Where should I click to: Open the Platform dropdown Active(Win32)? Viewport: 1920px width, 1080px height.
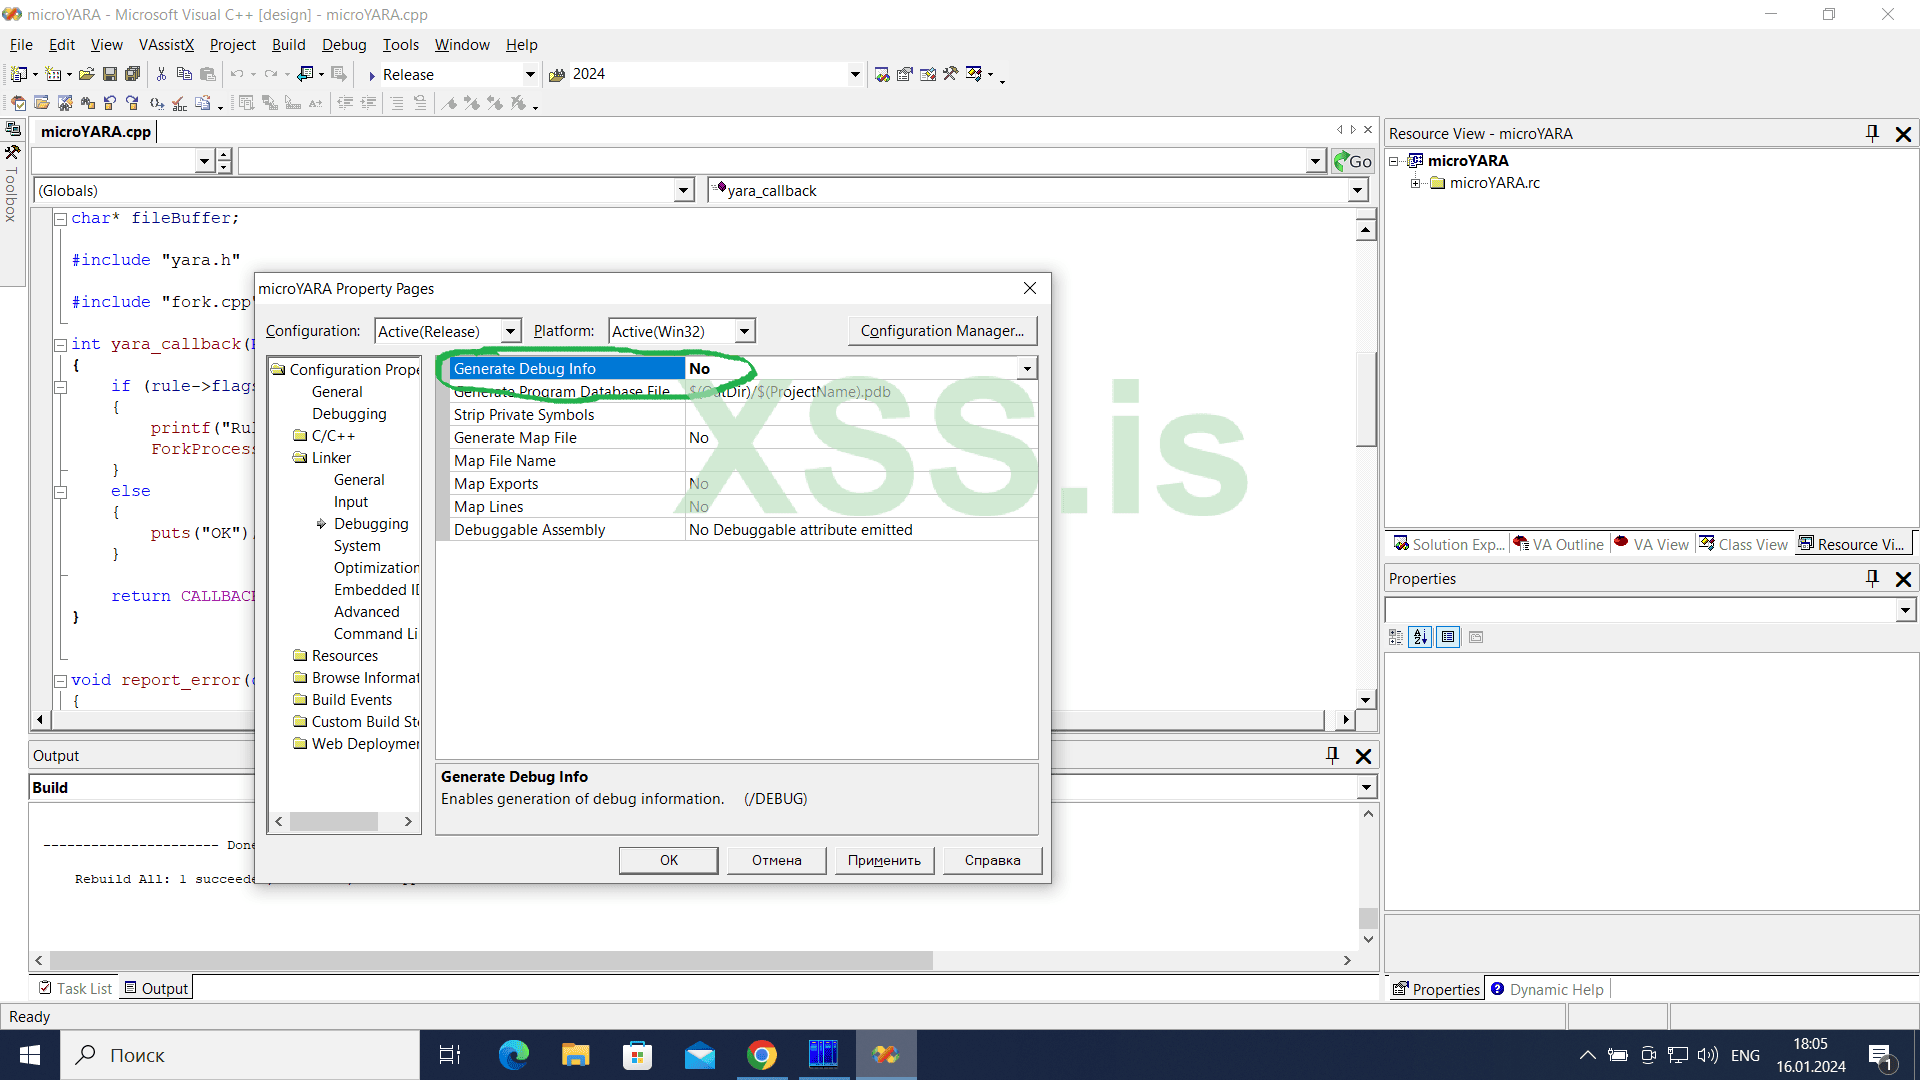[744, 331]
